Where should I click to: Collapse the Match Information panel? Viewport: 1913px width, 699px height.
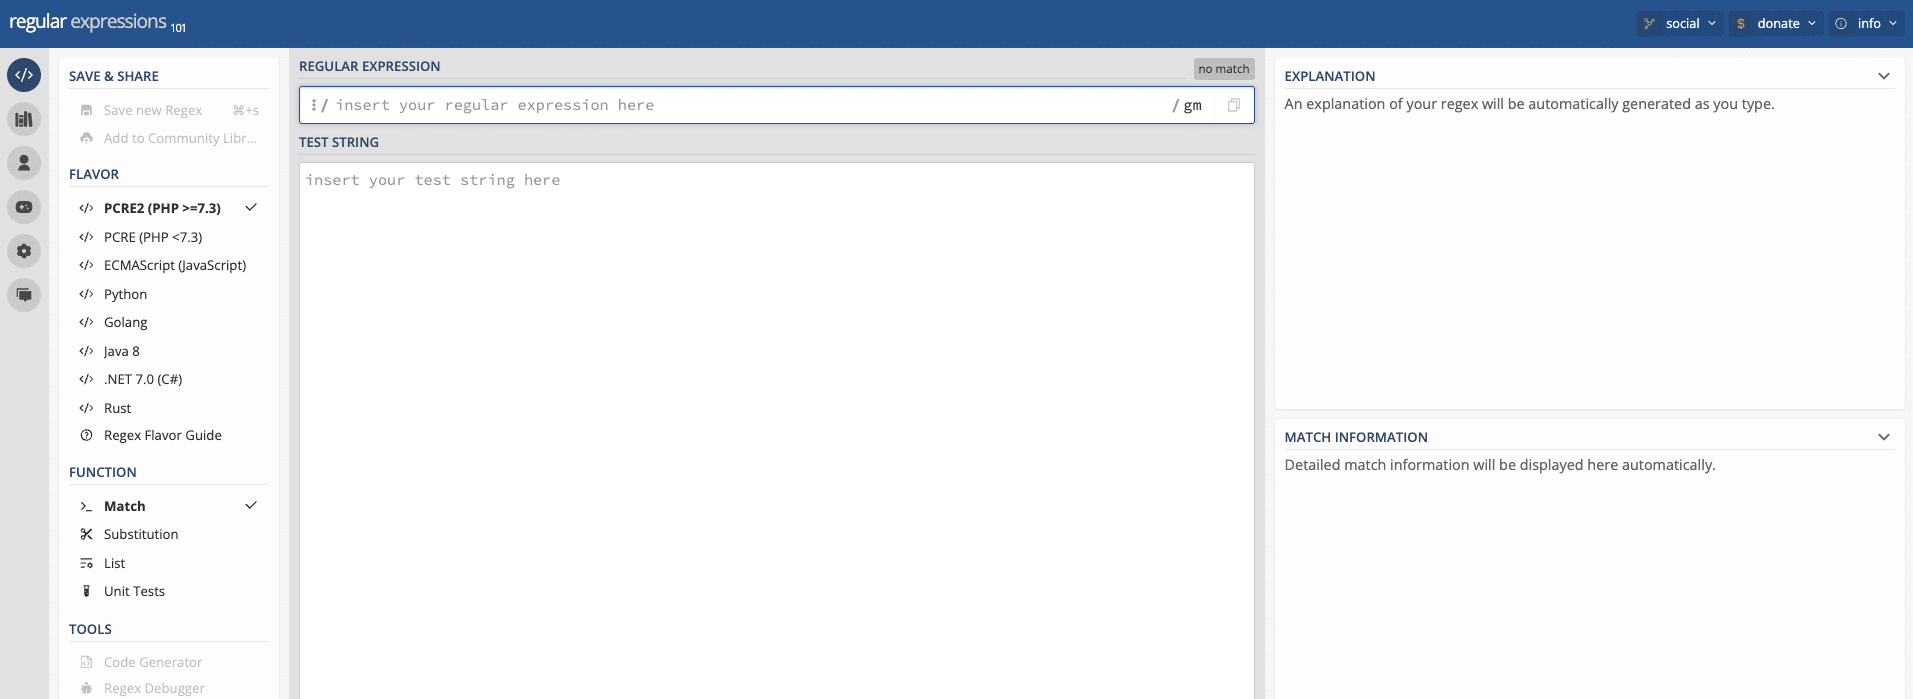[1883, 437]
